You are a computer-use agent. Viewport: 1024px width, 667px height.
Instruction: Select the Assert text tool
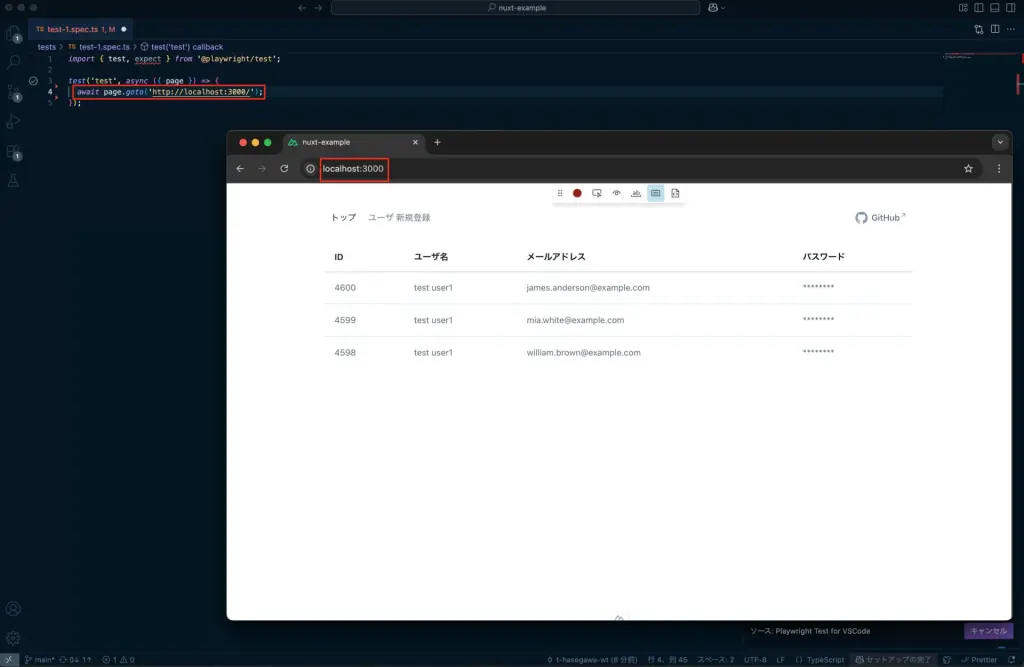(x=636, y=193)
